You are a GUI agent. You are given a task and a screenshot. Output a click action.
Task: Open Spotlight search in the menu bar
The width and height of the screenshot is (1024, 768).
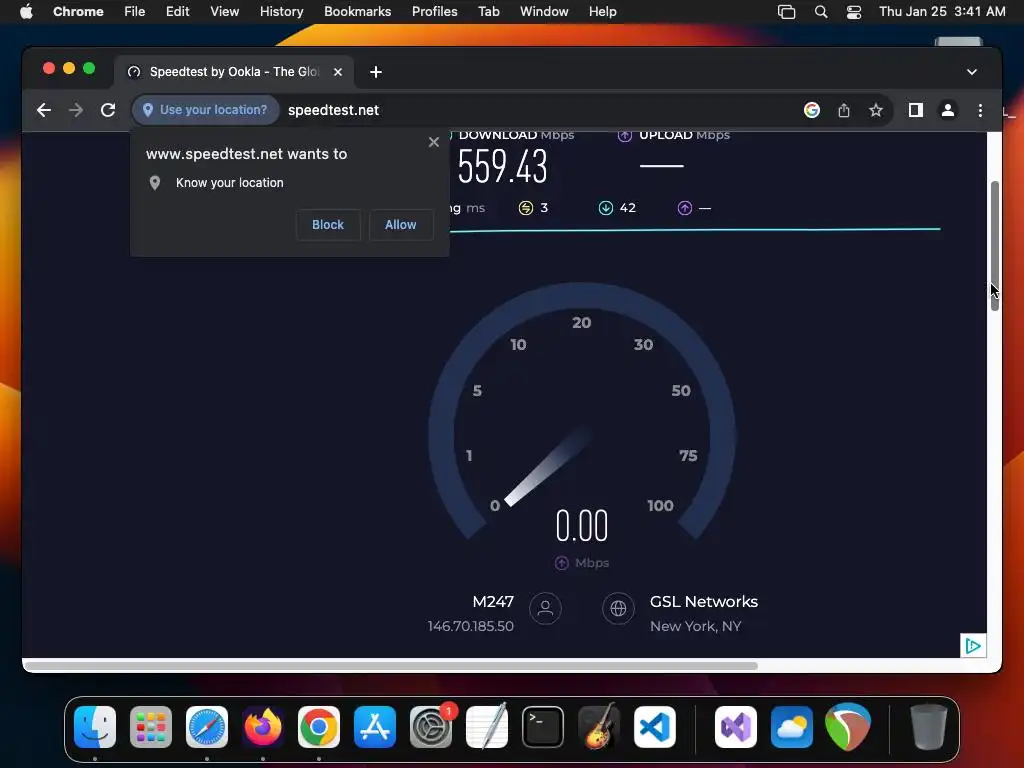coord(821,12)
